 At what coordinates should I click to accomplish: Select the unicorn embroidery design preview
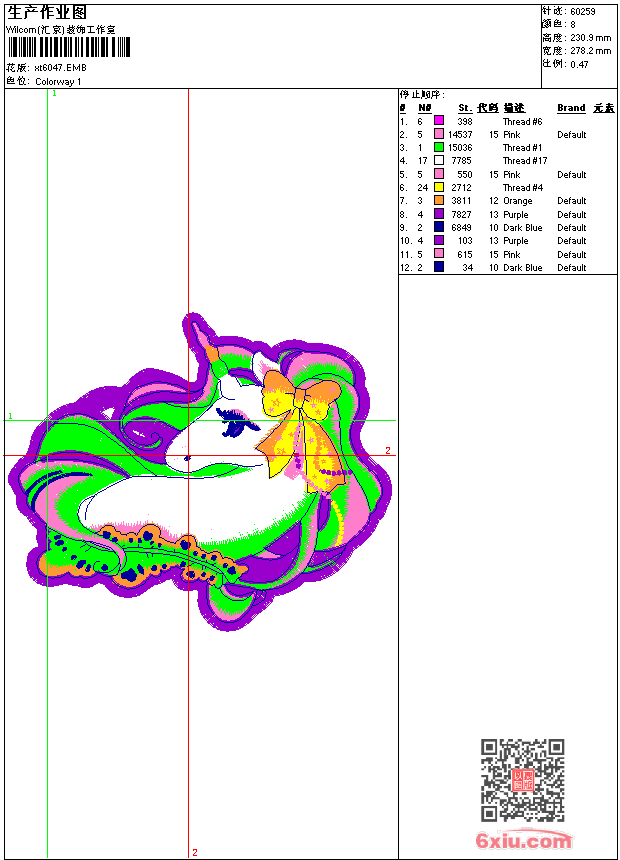click(200, 472)
